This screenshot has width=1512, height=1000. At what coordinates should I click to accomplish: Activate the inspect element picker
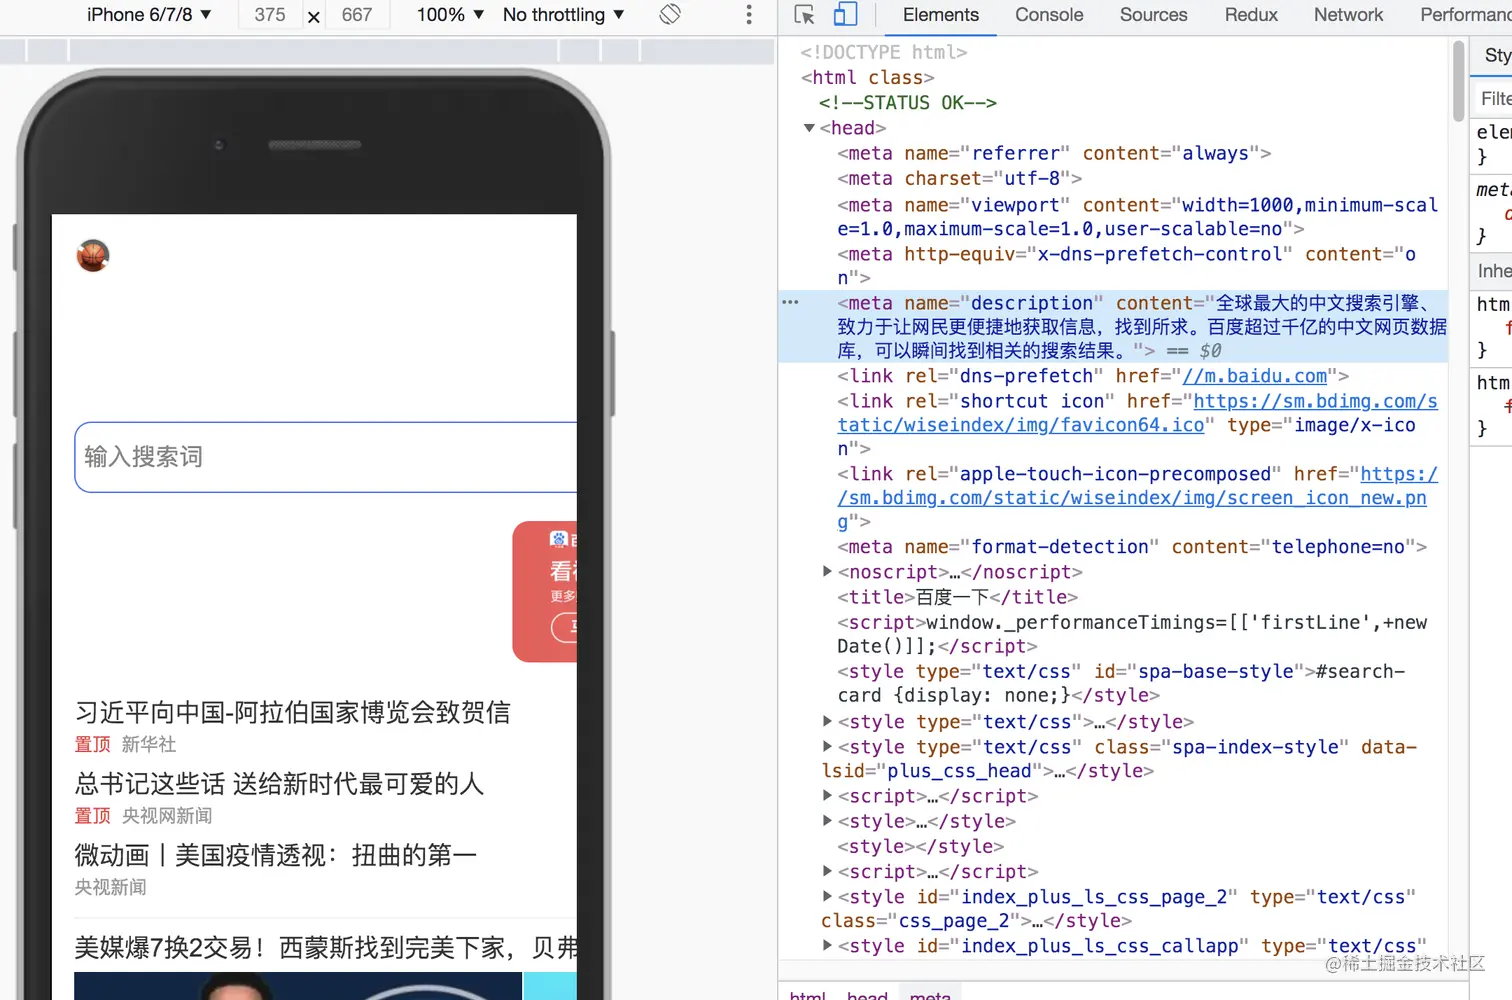coord(804,14)
